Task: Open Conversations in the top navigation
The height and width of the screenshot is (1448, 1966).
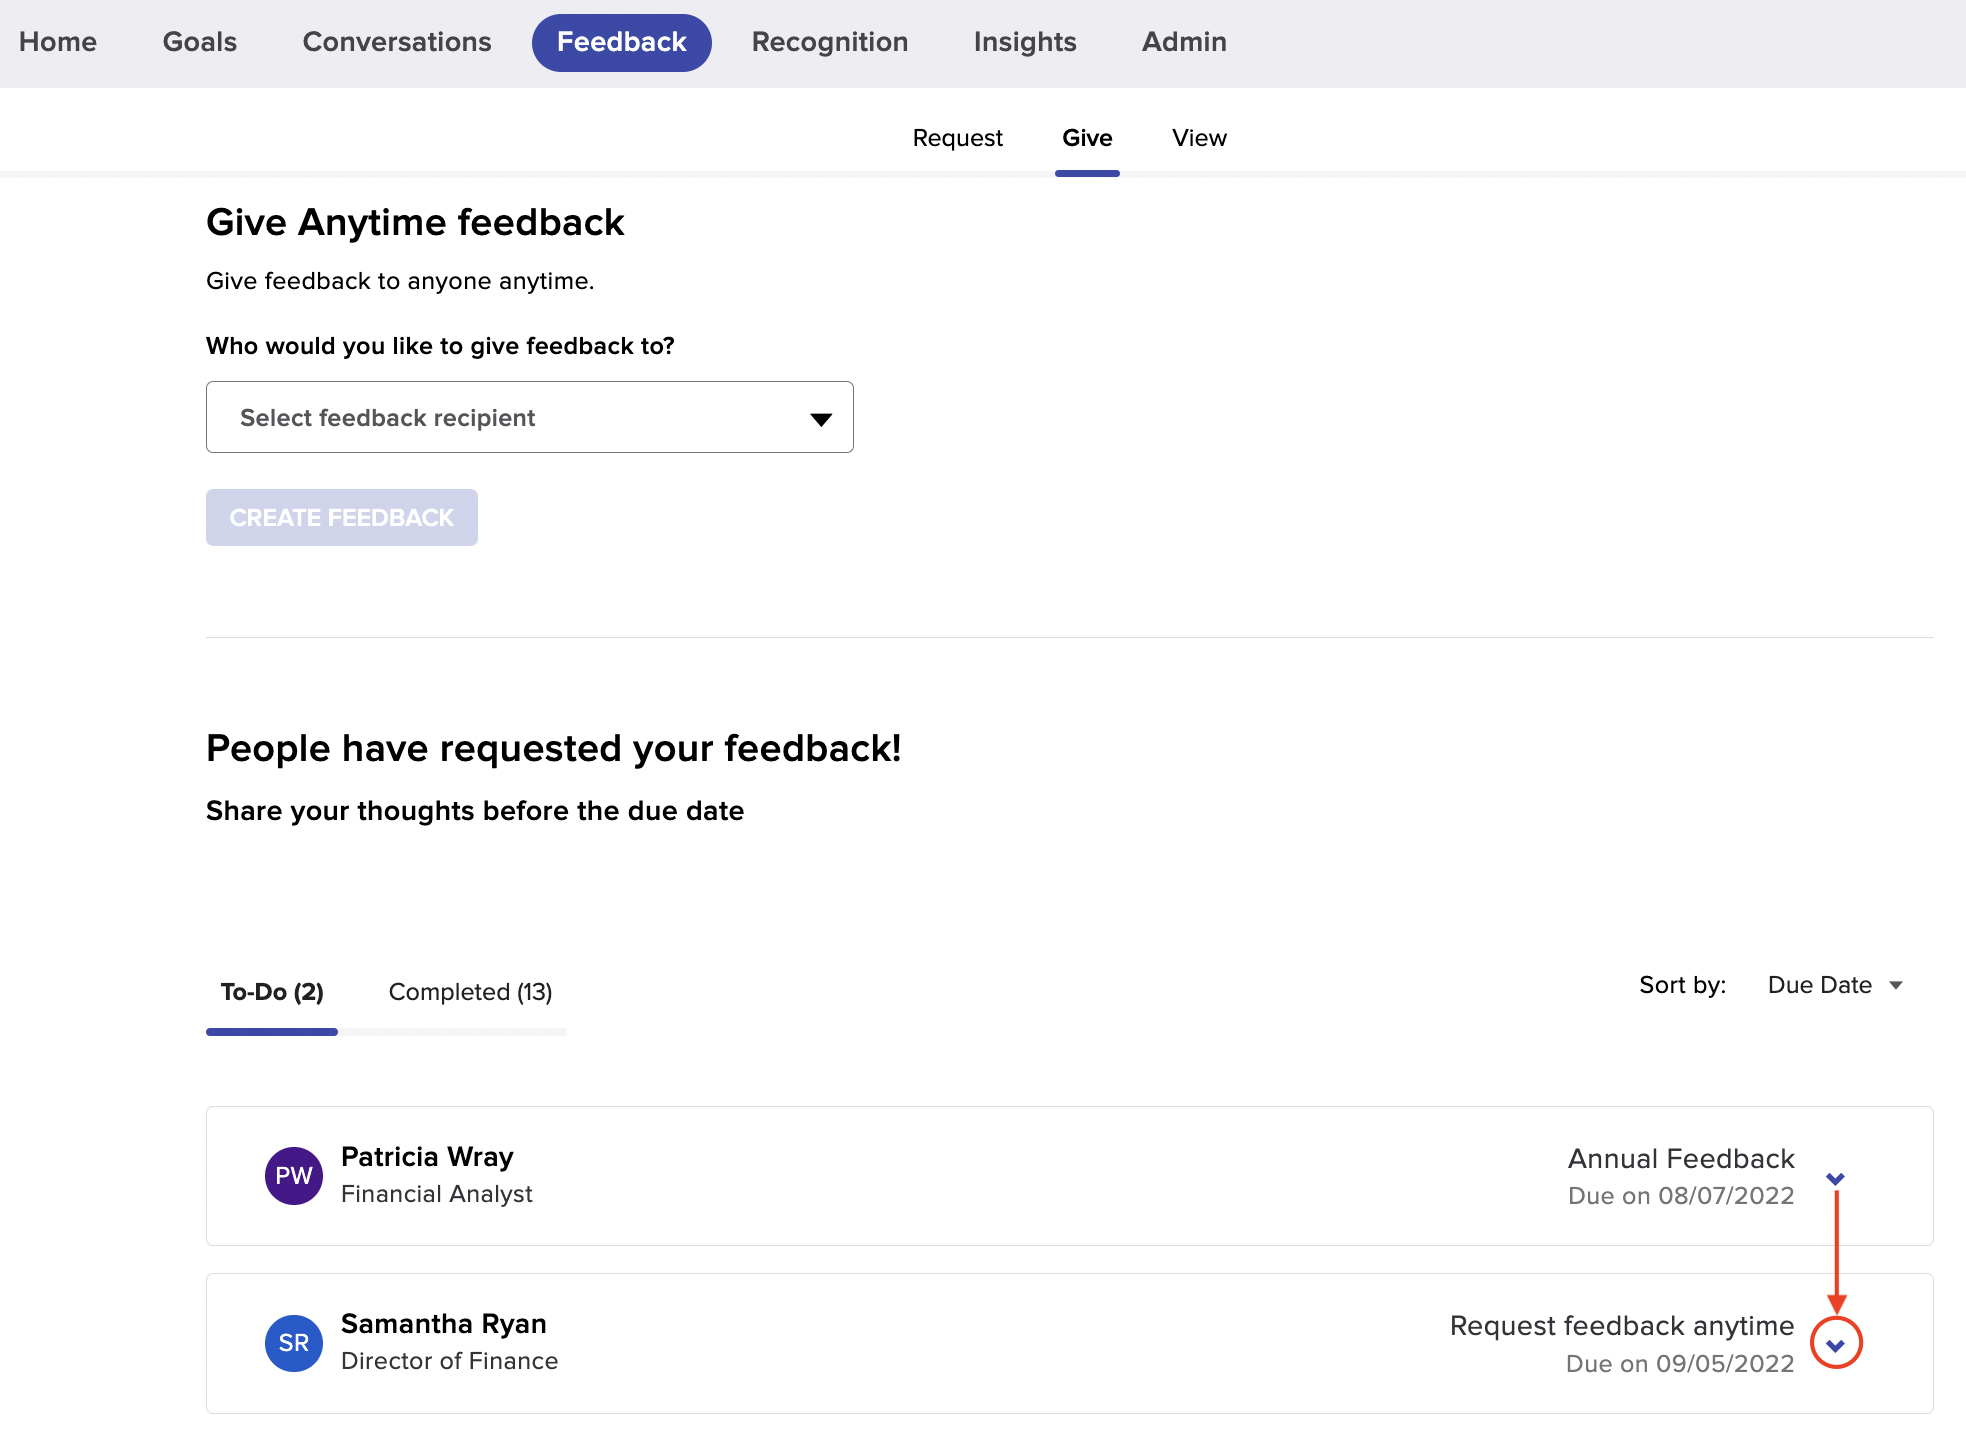Action: (397, 42)
